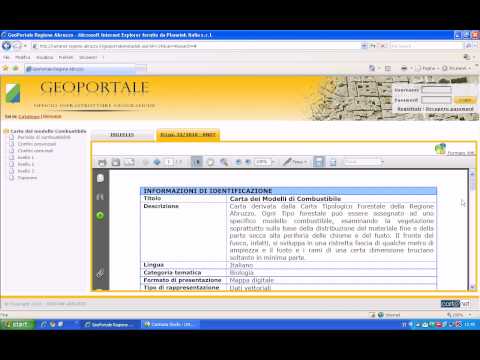Click the orange Login button
The image size is (480, 360).
point(464,100)
